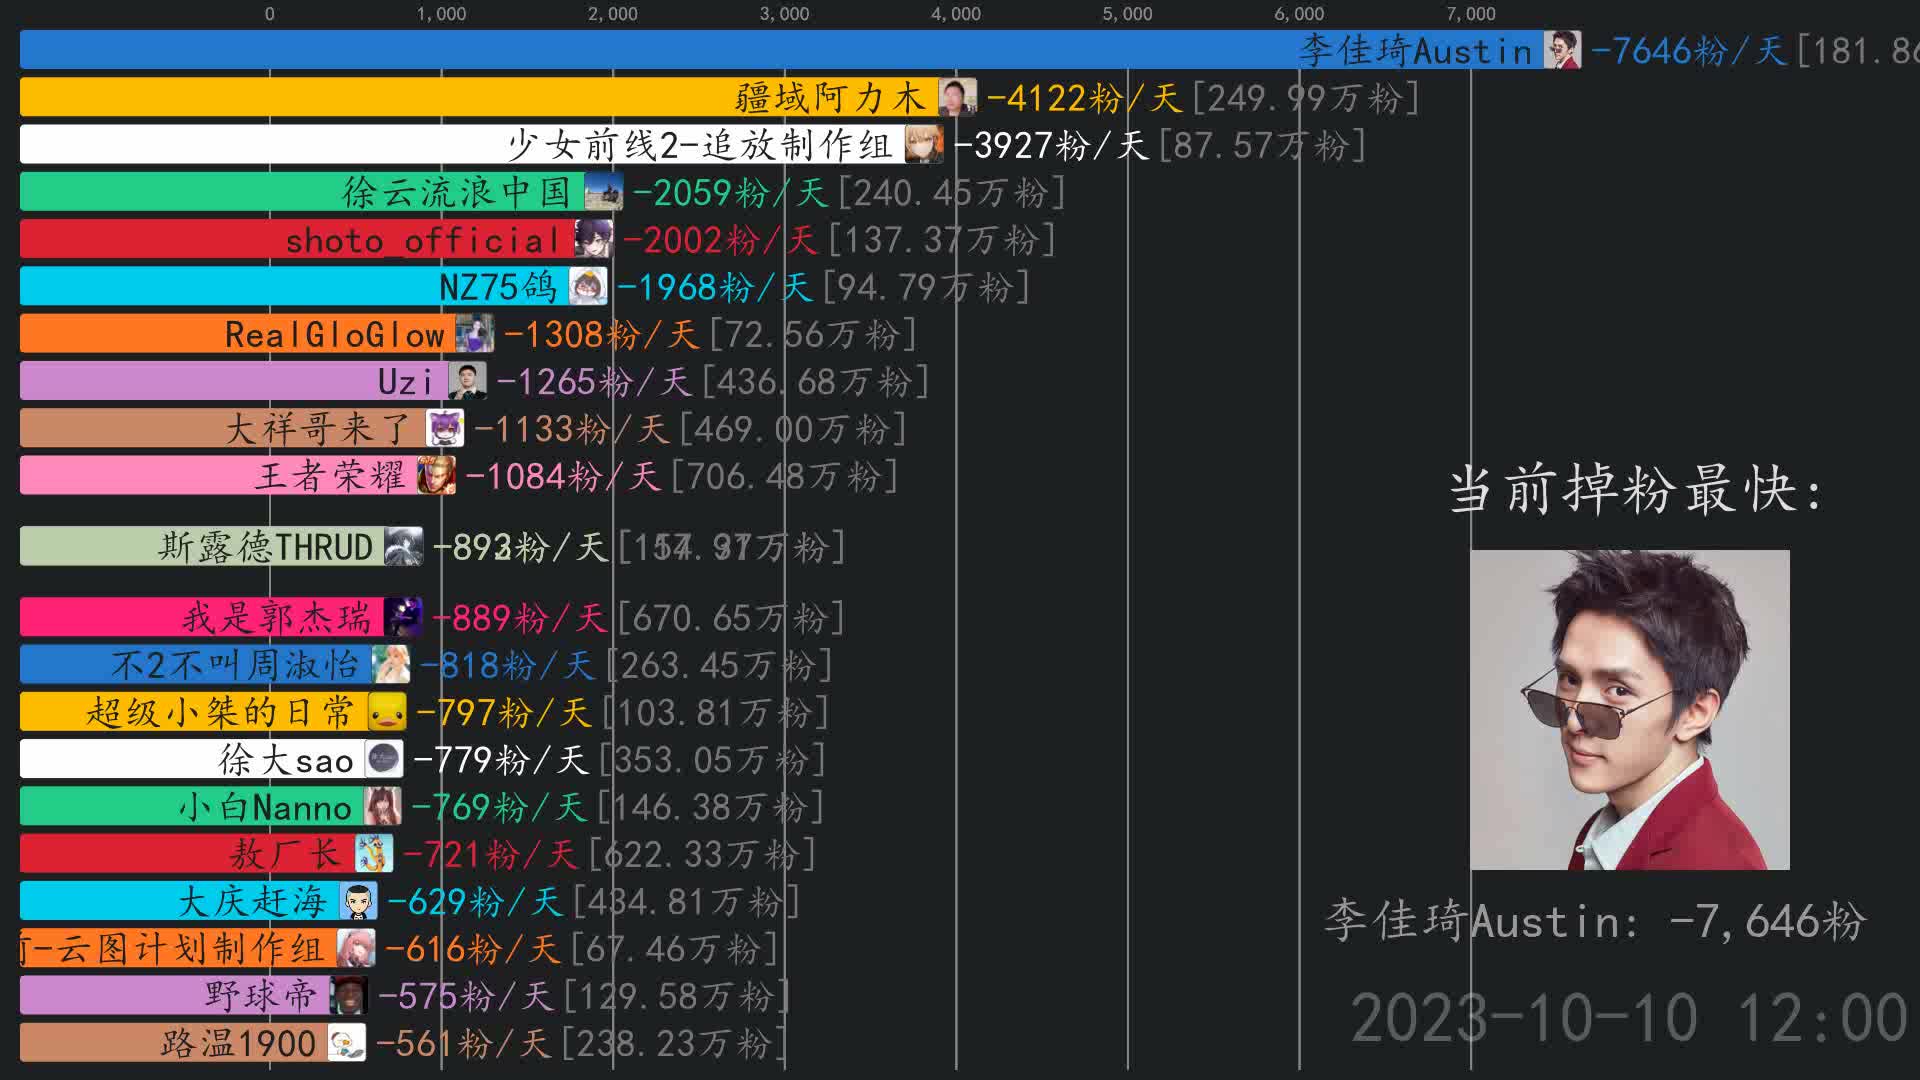
Task: Click the [240.45万粉] follower count
Action: pyautogui.click(x=951, y=192)
